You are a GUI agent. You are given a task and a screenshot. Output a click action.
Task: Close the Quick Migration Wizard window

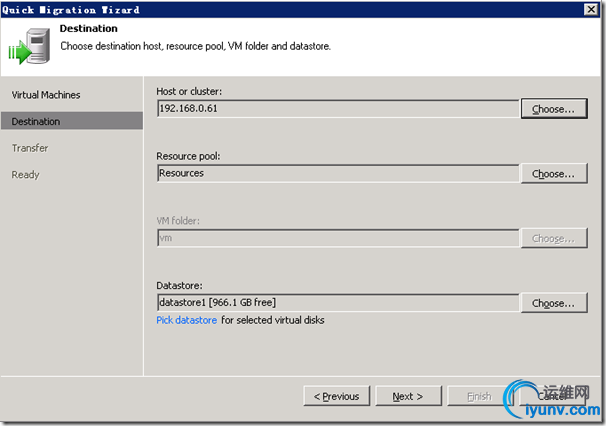pos(591,9)
